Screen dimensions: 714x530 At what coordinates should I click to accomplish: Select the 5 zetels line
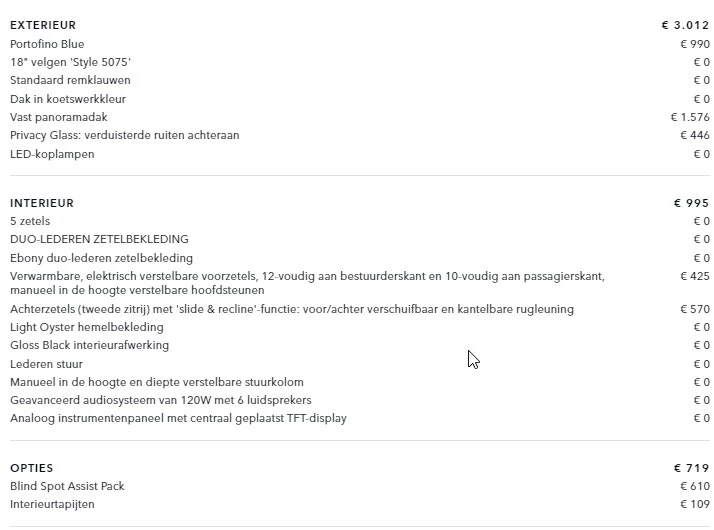tap(30, 221)
